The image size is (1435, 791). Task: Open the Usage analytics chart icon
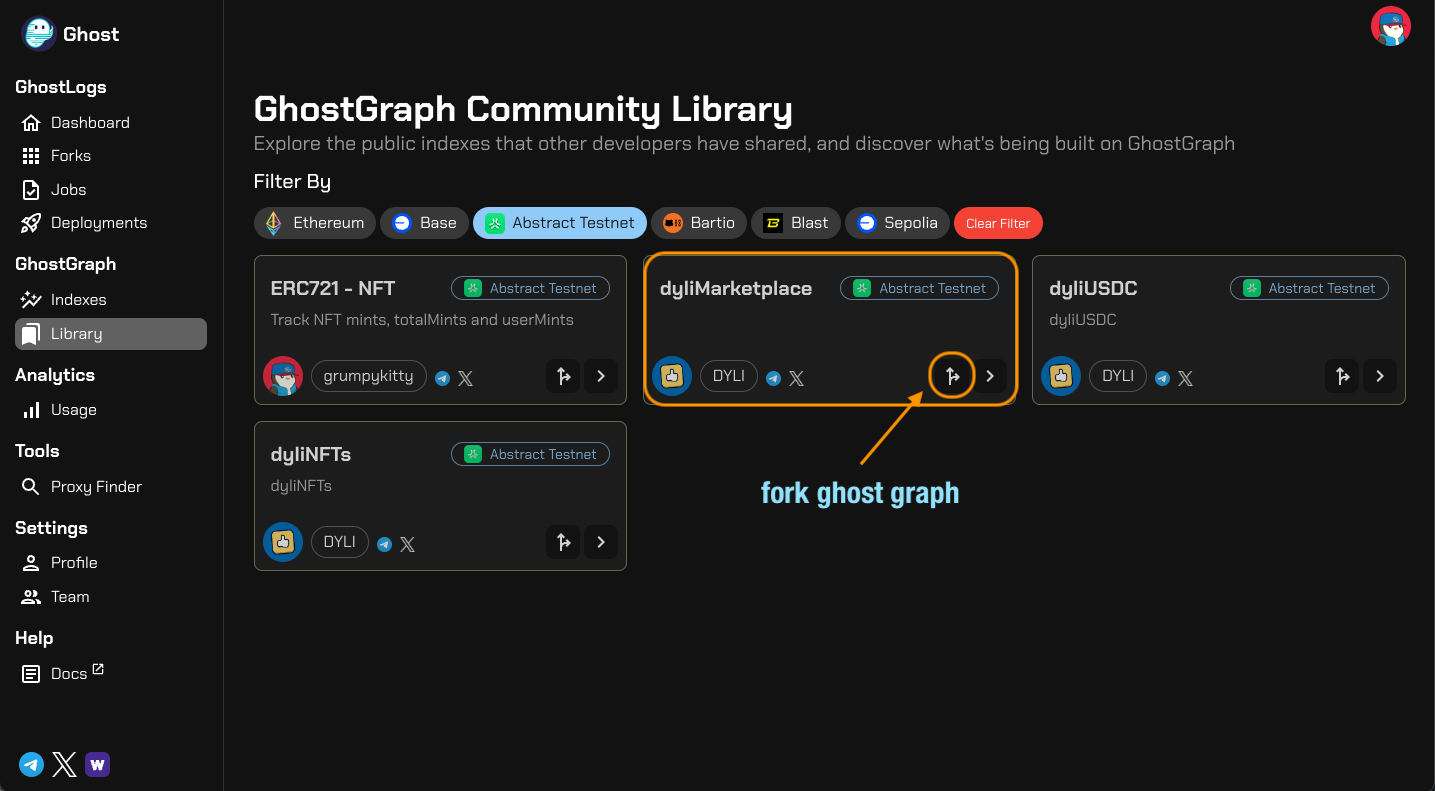33,410
